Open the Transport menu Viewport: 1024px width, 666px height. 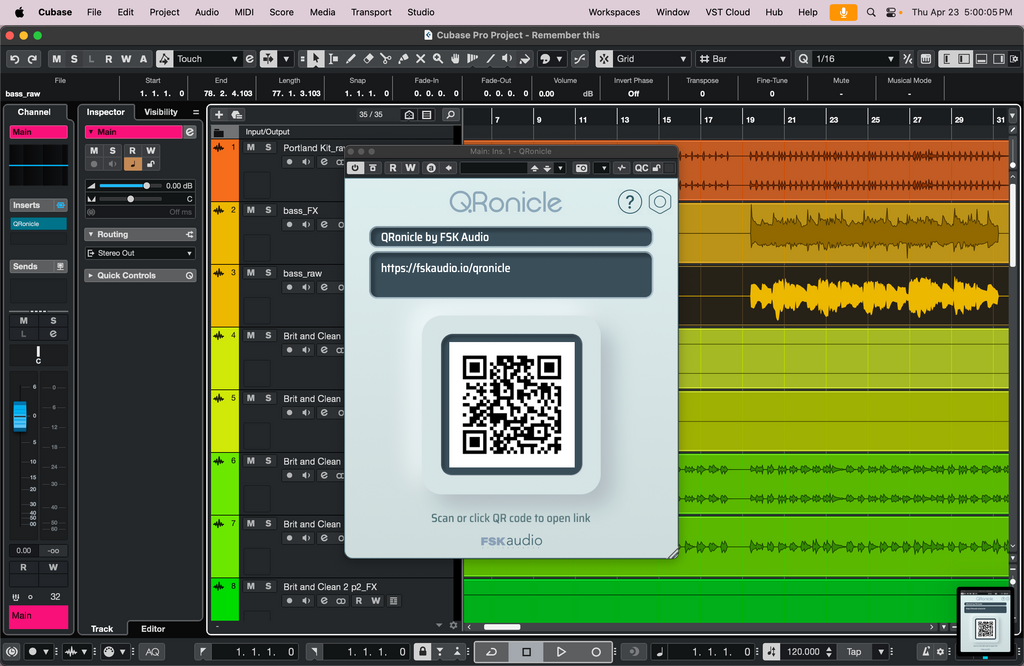(371, 12)
